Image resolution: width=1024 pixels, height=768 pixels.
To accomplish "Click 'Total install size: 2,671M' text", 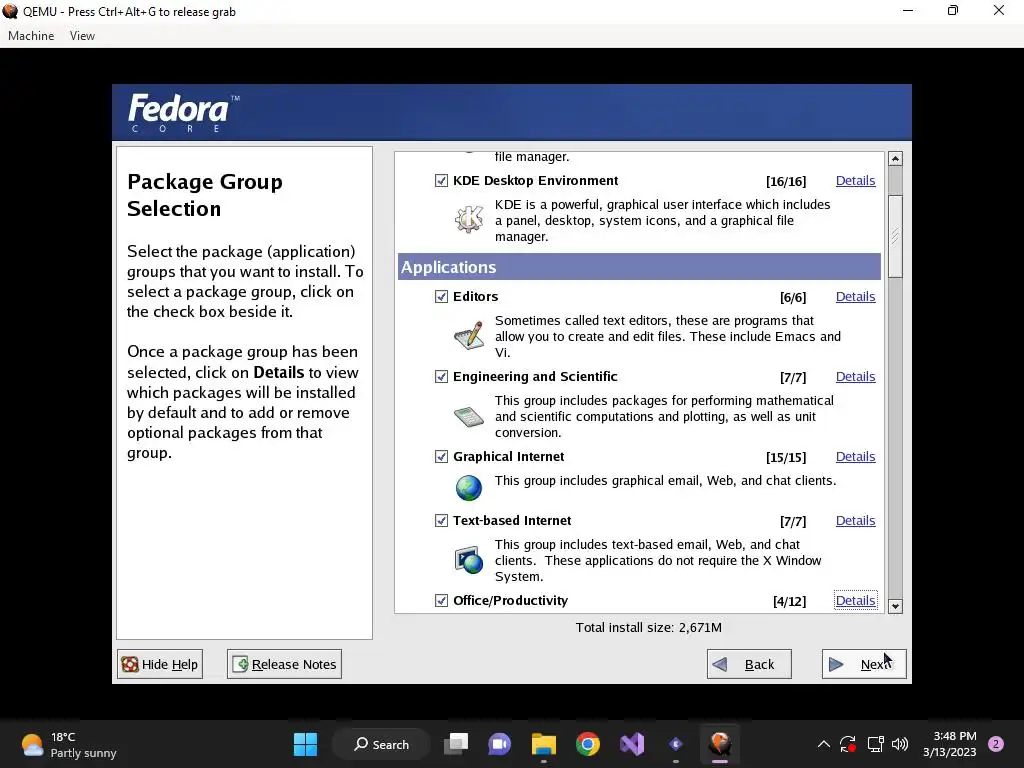I will (648, 628).
